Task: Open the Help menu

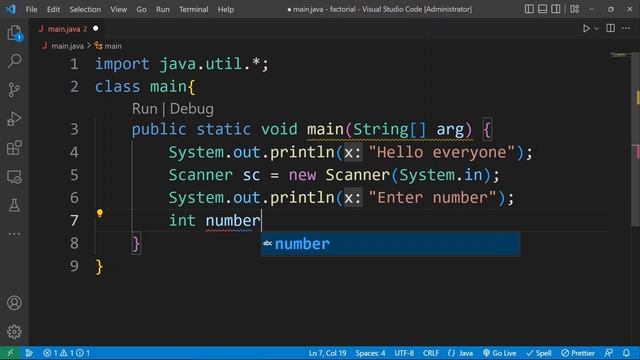Action: (226, 9)
